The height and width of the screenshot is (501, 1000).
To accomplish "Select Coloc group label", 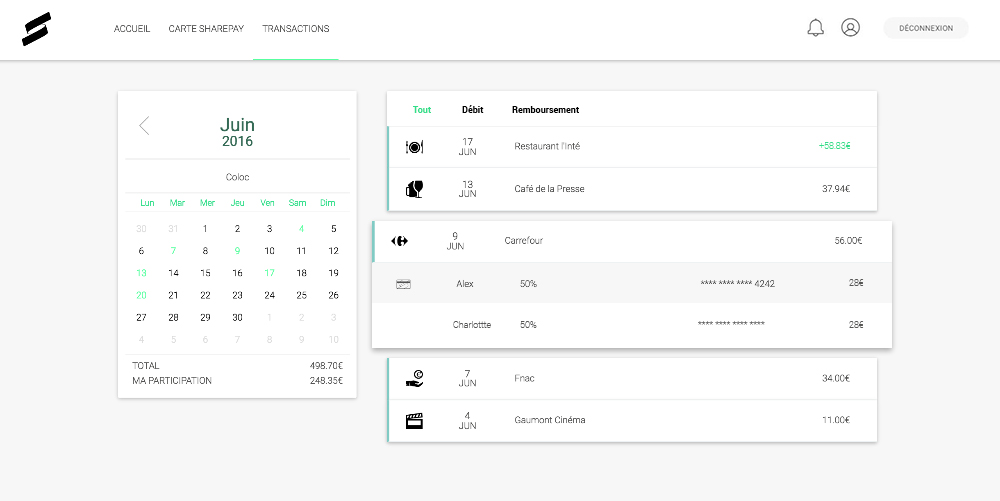I will coord(237,177).
